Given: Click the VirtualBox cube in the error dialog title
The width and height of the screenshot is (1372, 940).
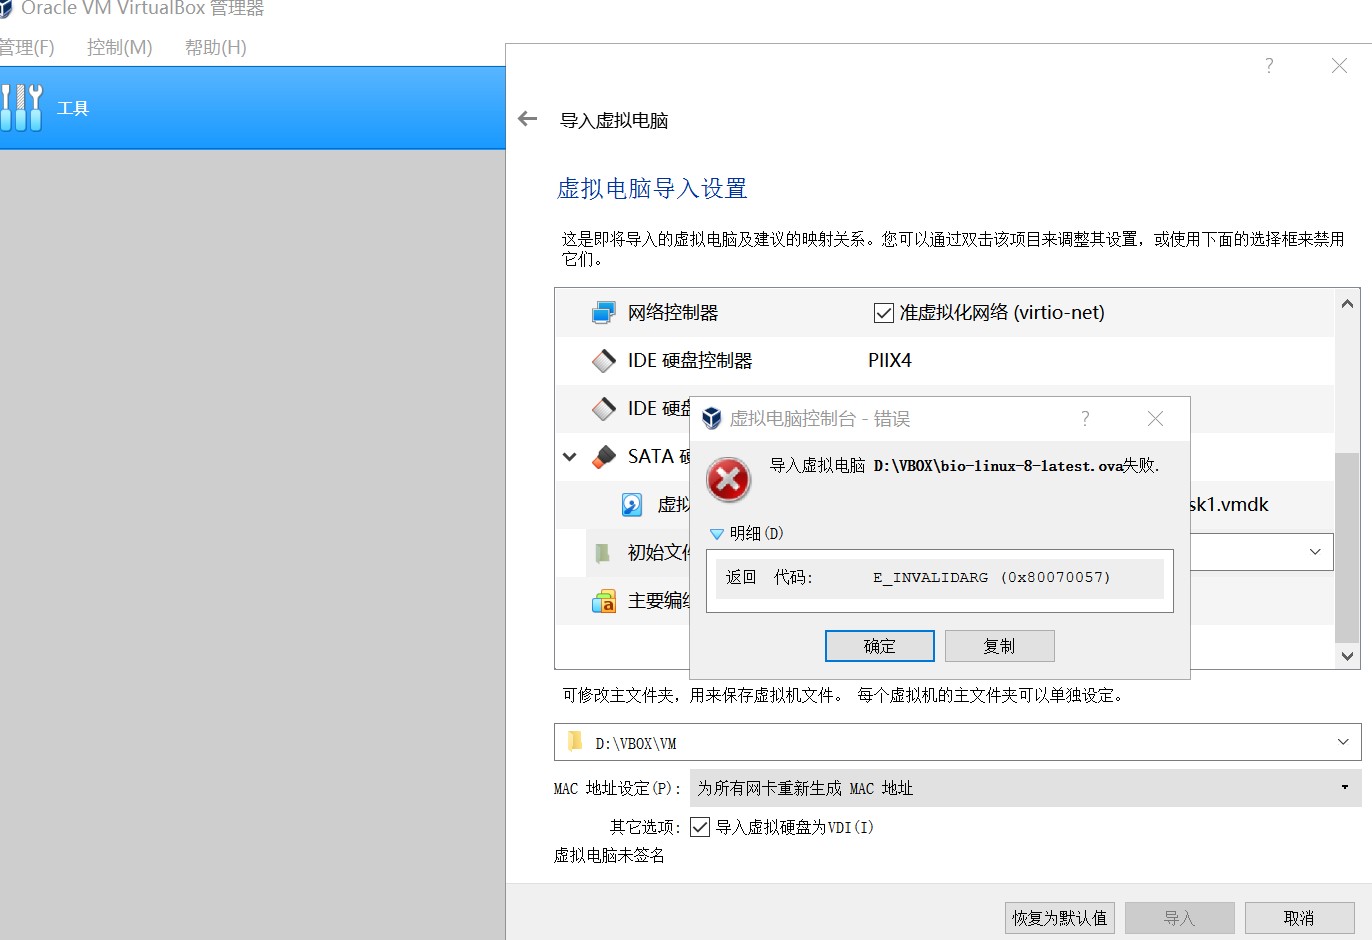Looking at the screenshot, I should (712, 418).
